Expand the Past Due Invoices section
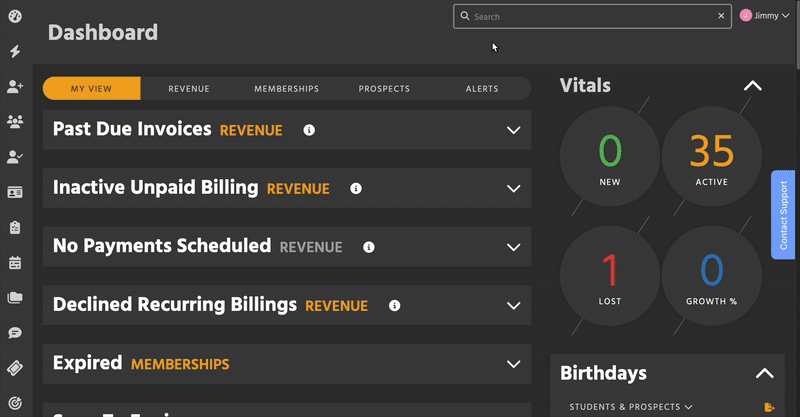Image resolution: width=800 pixels, height=417 pixels. 513,130
